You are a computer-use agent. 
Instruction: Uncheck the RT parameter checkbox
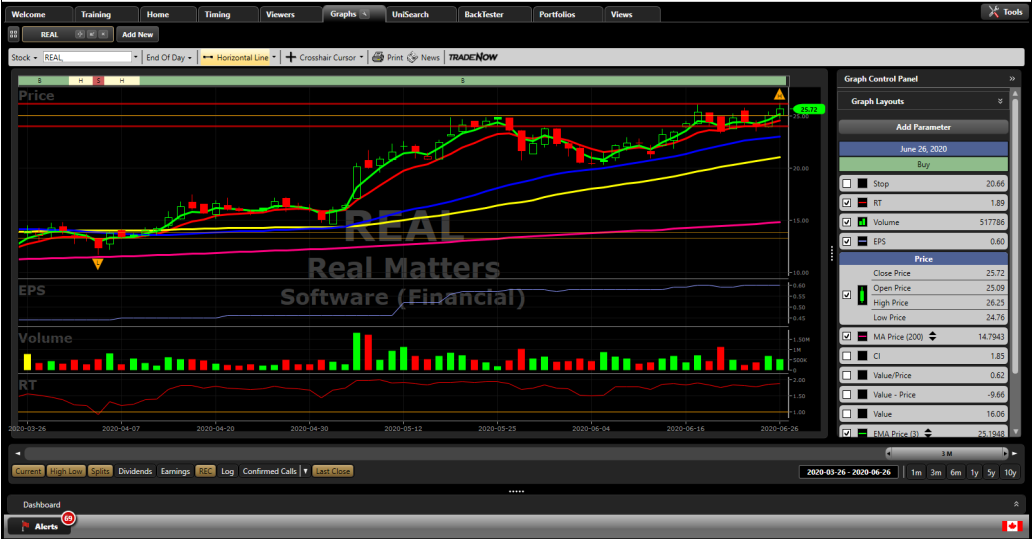846,203
